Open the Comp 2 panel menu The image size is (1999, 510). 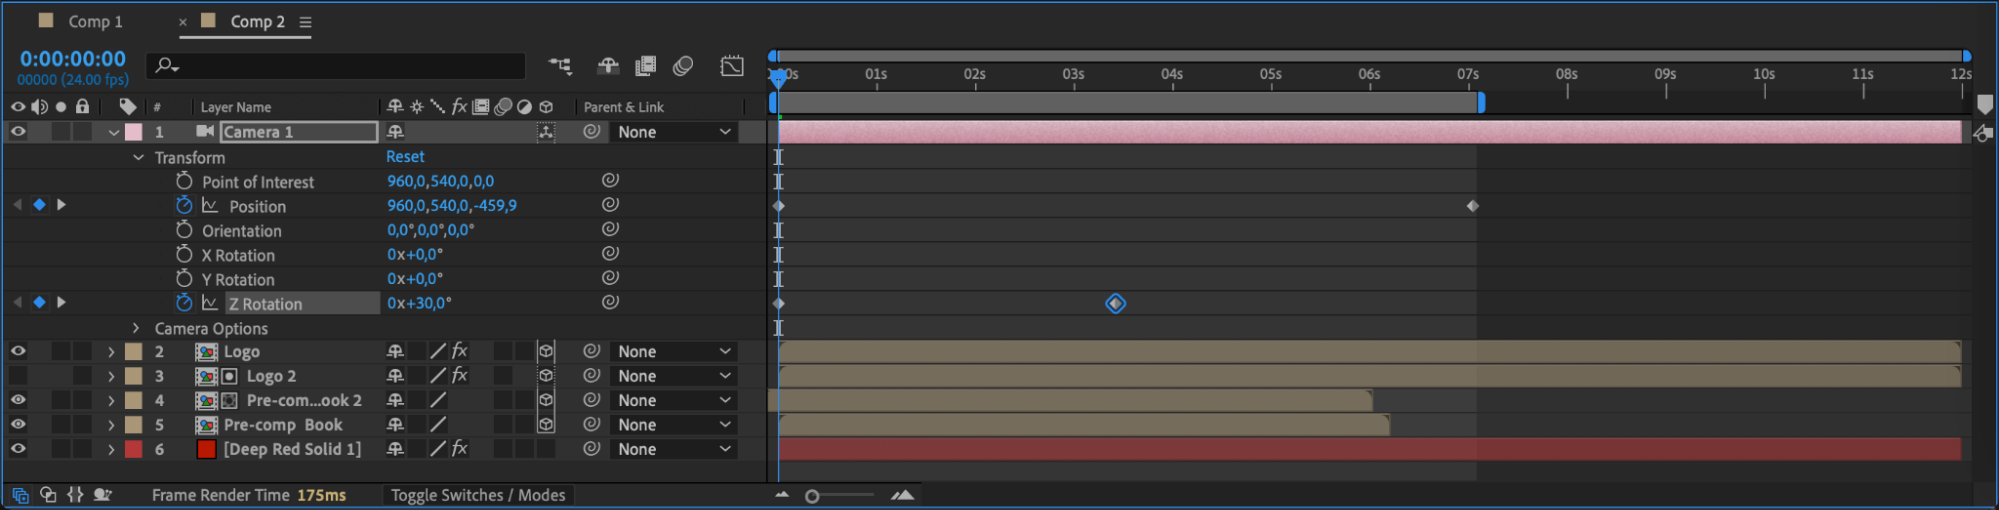coord(306,22)
